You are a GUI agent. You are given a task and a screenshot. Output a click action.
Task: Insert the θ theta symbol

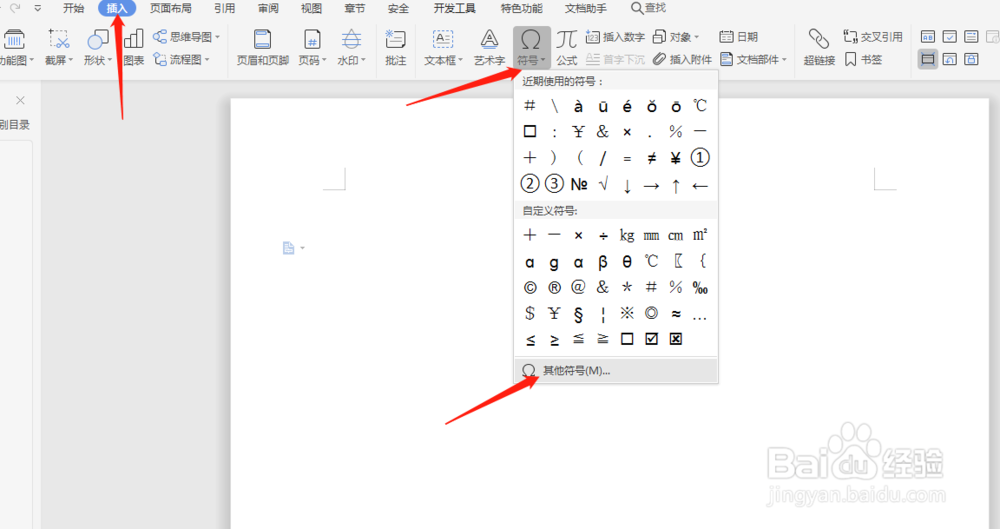pos(627,262)
